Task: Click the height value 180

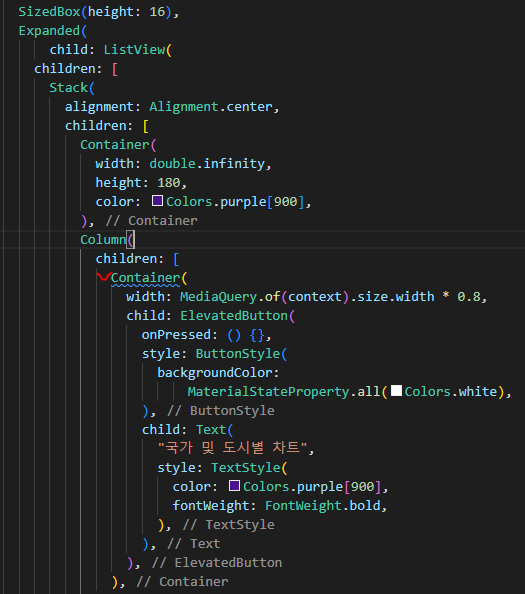Action: tap(169, 183)
